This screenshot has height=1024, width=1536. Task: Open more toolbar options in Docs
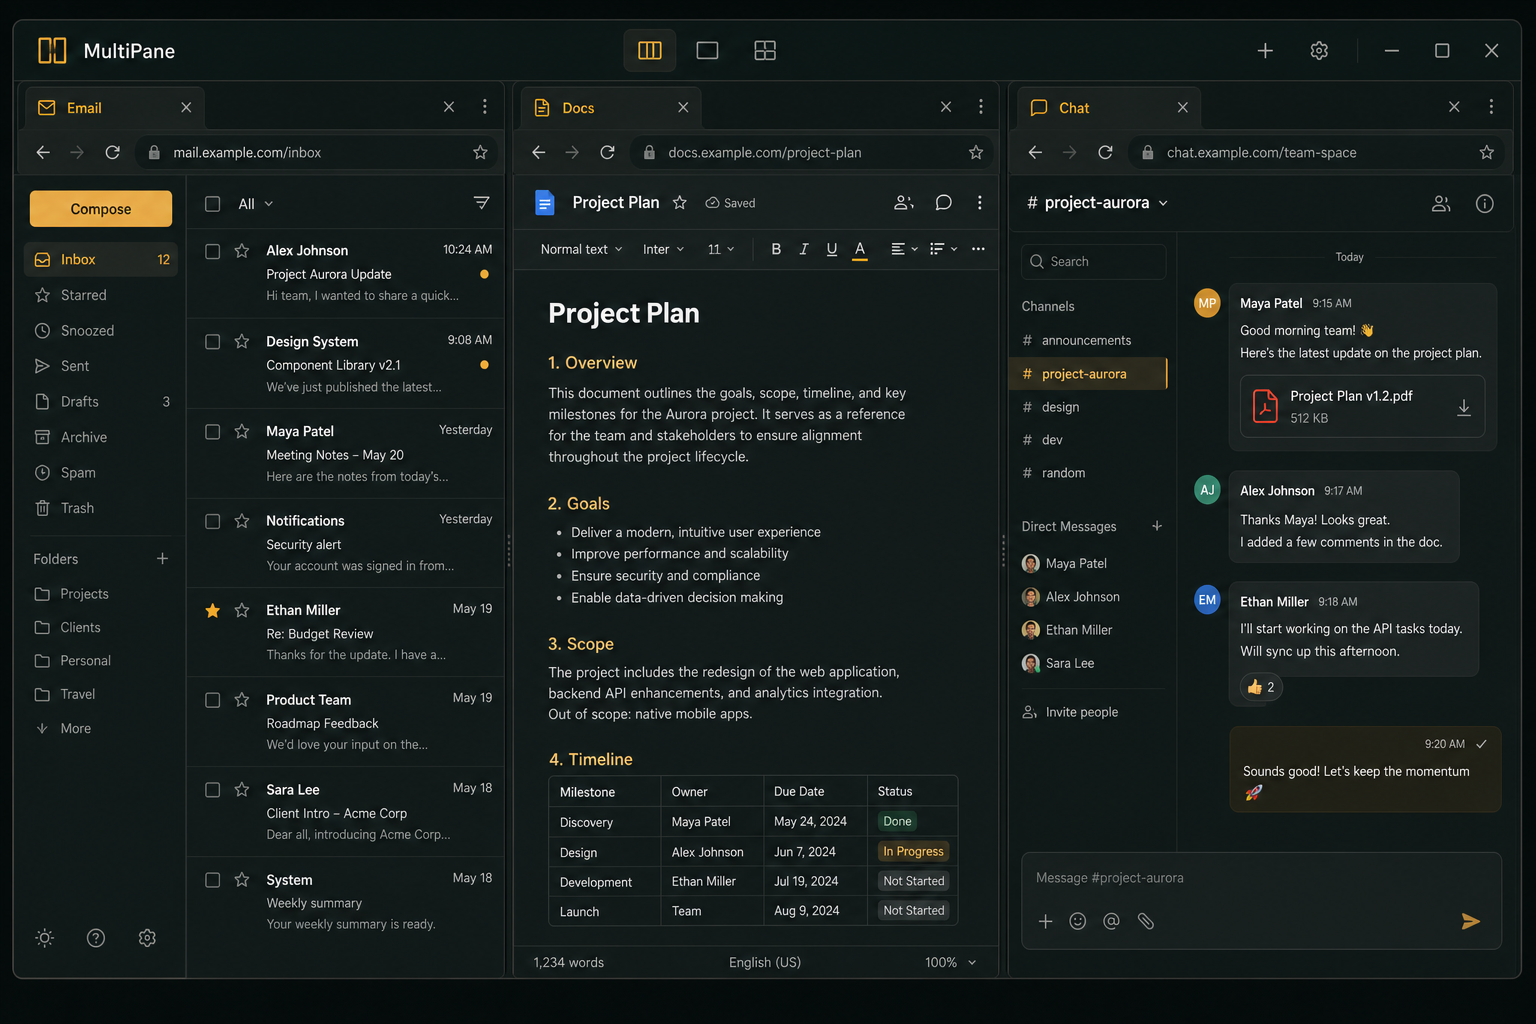click(x=978, y=249)
